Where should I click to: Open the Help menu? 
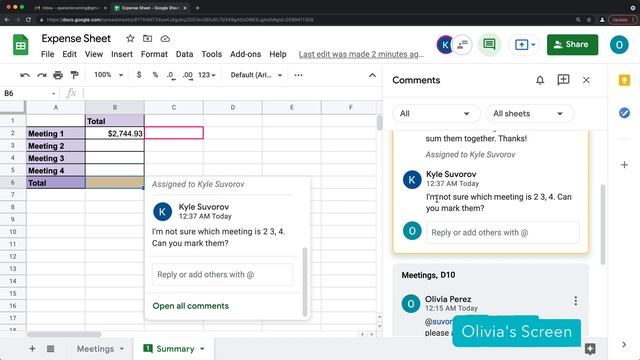pyautogui.click(x=278, y=54)
